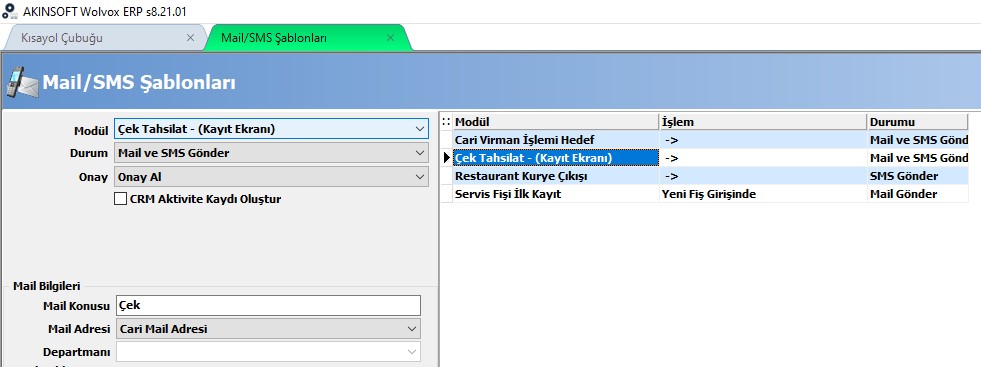Click the İşlem cell of Çek Tahsilat row
The image size is (981, 367).
[763, 158]
